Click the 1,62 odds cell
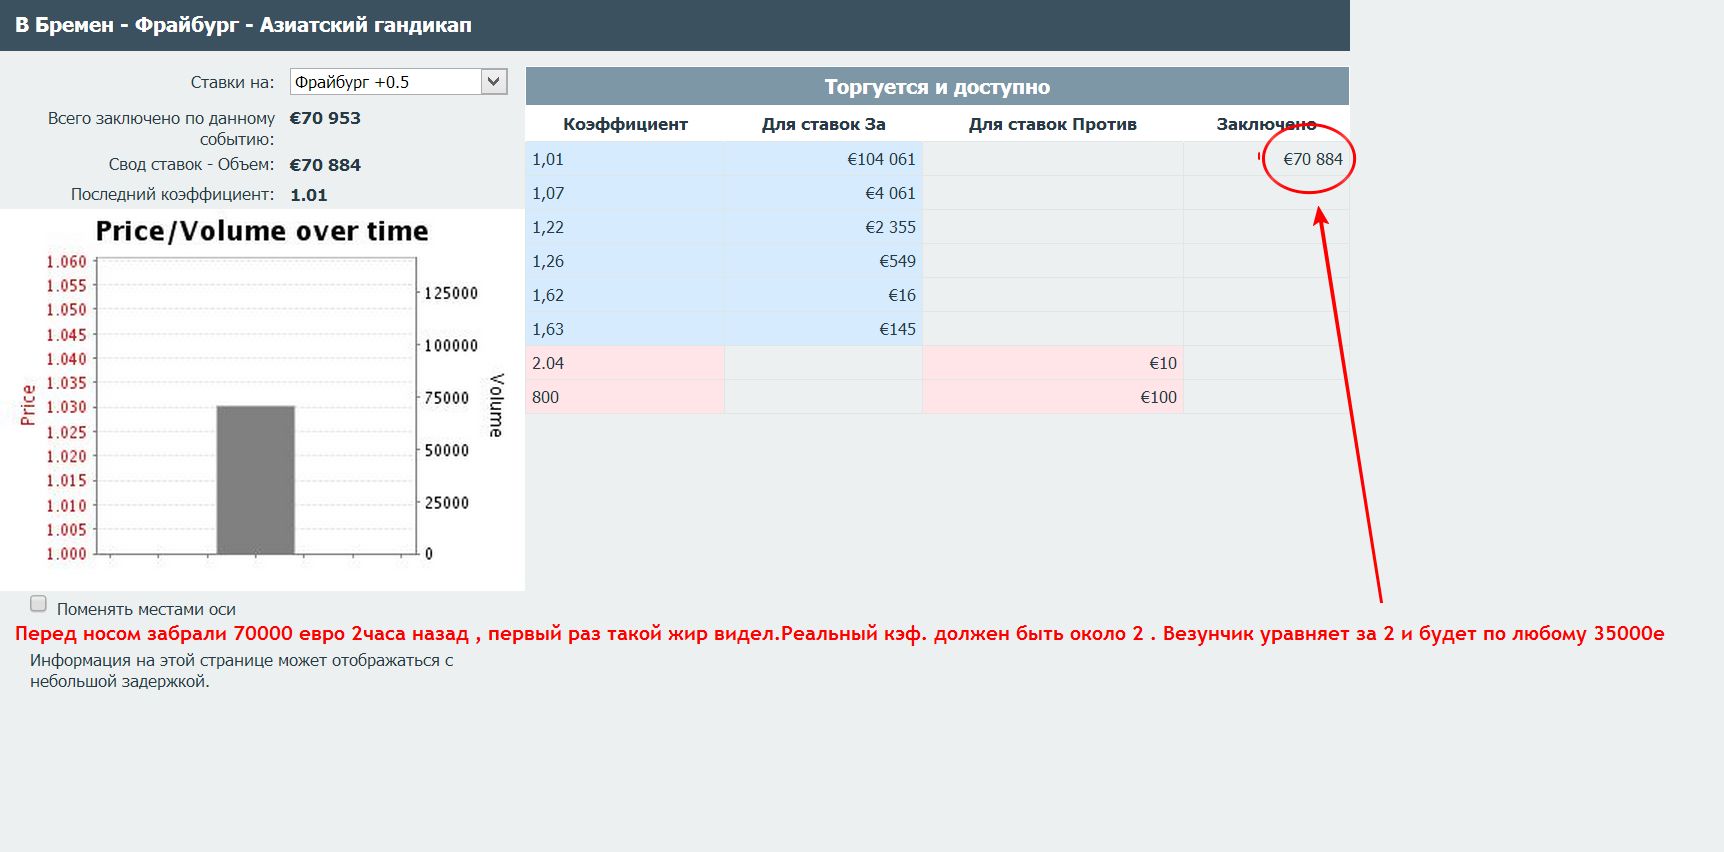This screenshot has height=852, width=1724. [x=625, y=295]
